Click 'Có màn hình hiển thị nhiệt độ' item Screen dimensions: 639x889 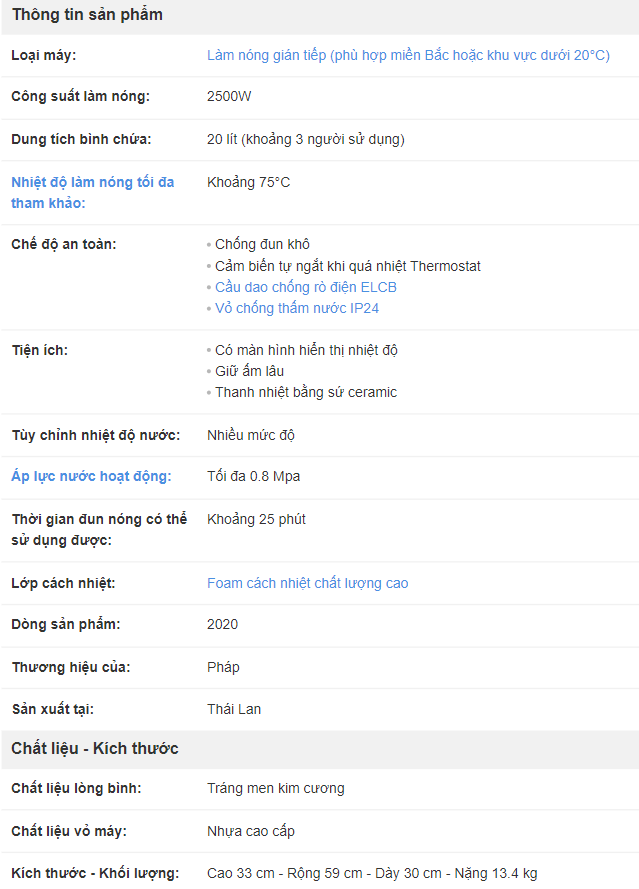pos(306,350)
